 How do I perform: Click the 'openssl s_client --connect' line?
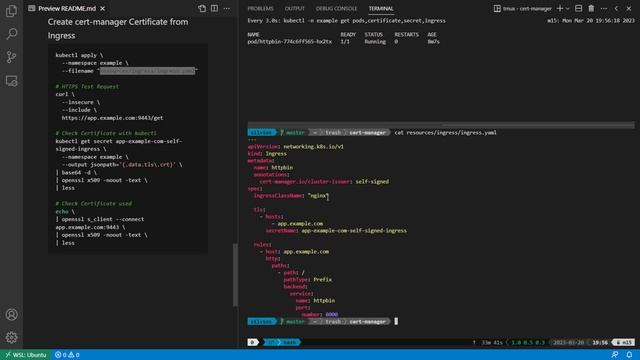100,219
